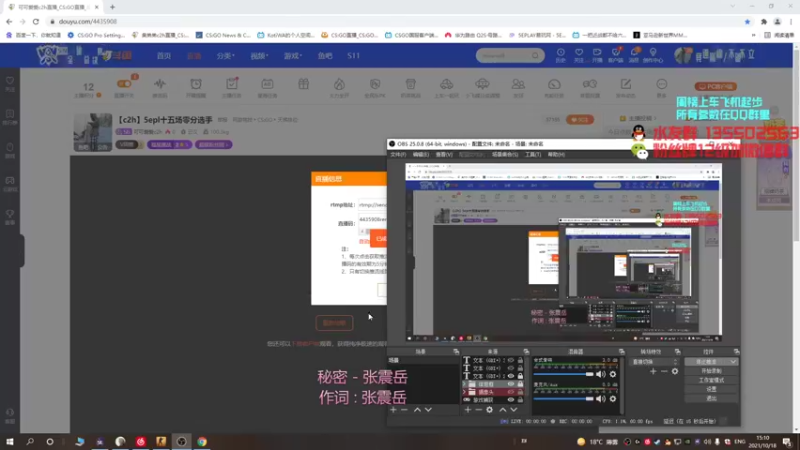Add transition with plus in OBS transitions

(653, 371)
